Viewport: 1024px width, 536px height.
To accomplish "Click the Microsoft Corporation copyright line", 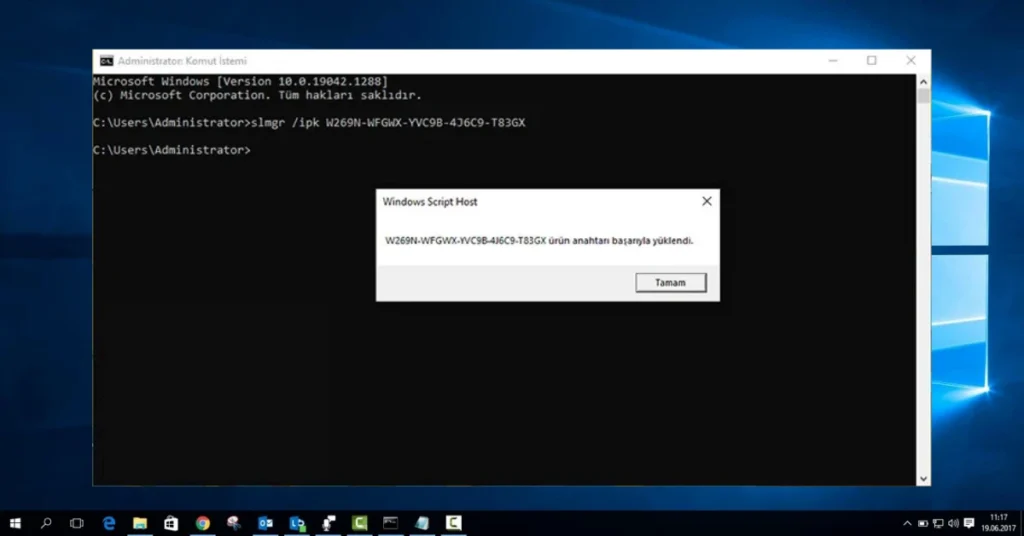I will (x=257, y=95).
